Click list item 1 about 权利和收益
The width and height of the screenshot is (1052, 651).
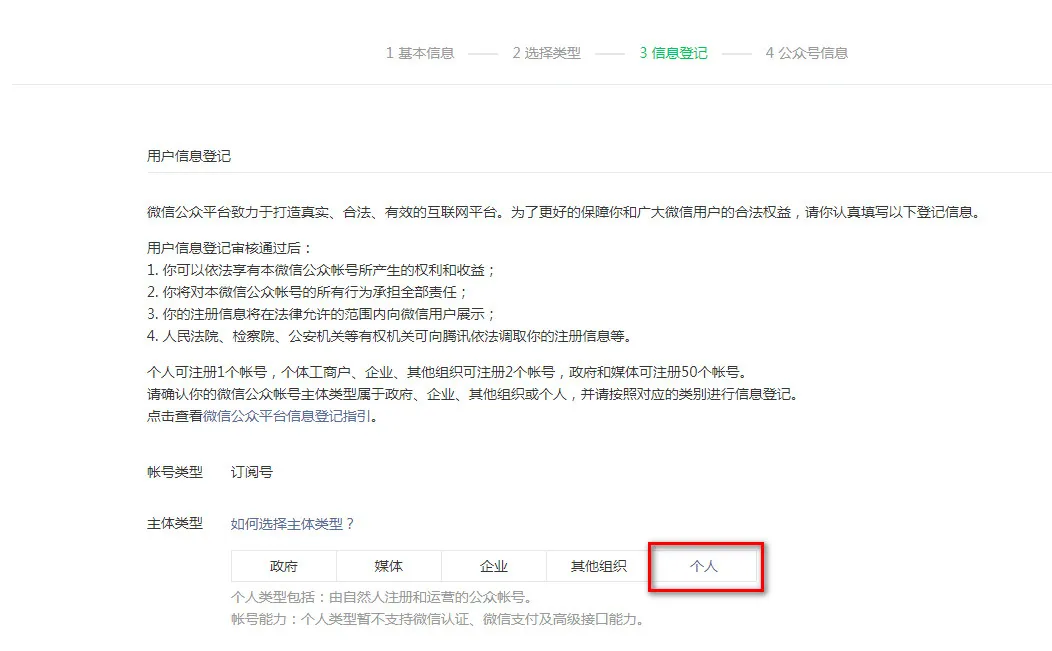click(321, 270)
